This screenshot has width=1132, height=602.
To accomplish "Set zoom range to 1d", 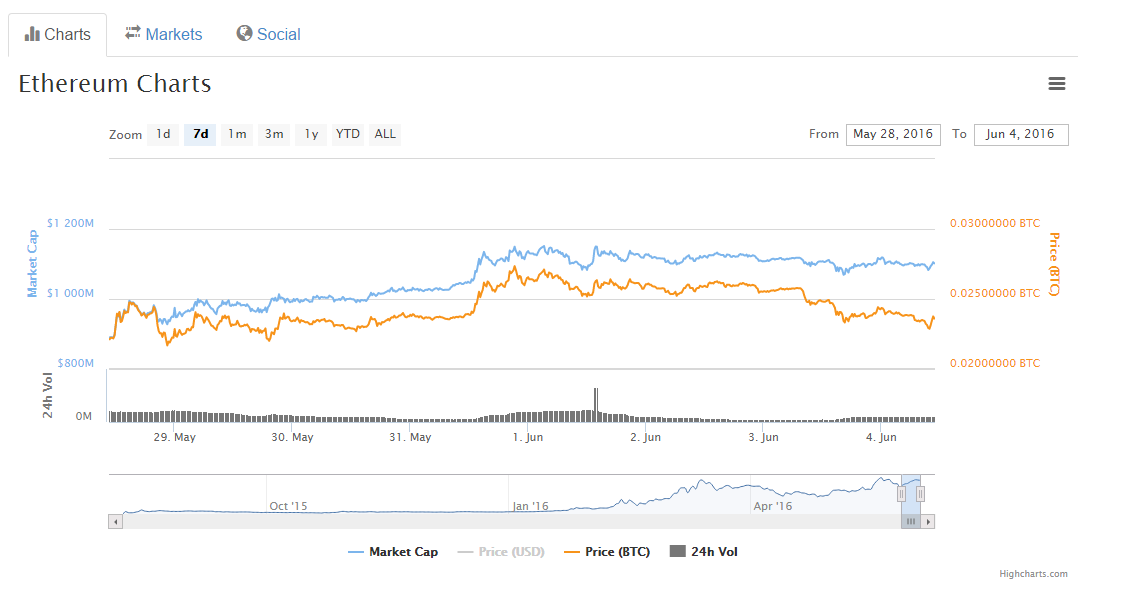I will 163,134.
